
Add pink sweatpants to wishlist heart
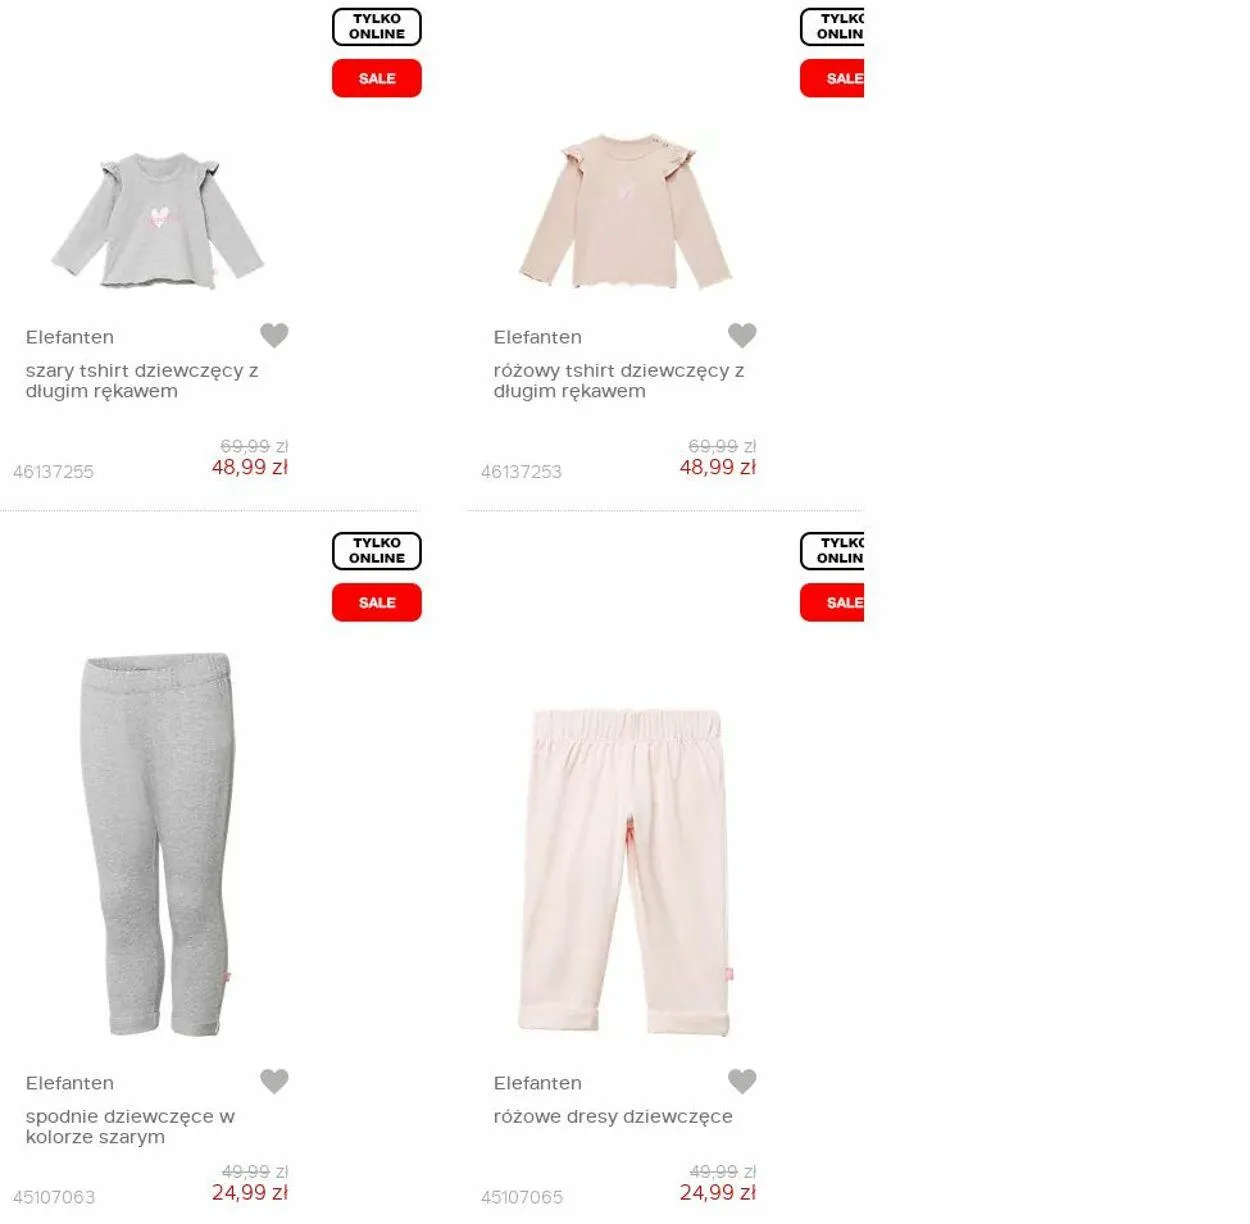[742, 1081]
